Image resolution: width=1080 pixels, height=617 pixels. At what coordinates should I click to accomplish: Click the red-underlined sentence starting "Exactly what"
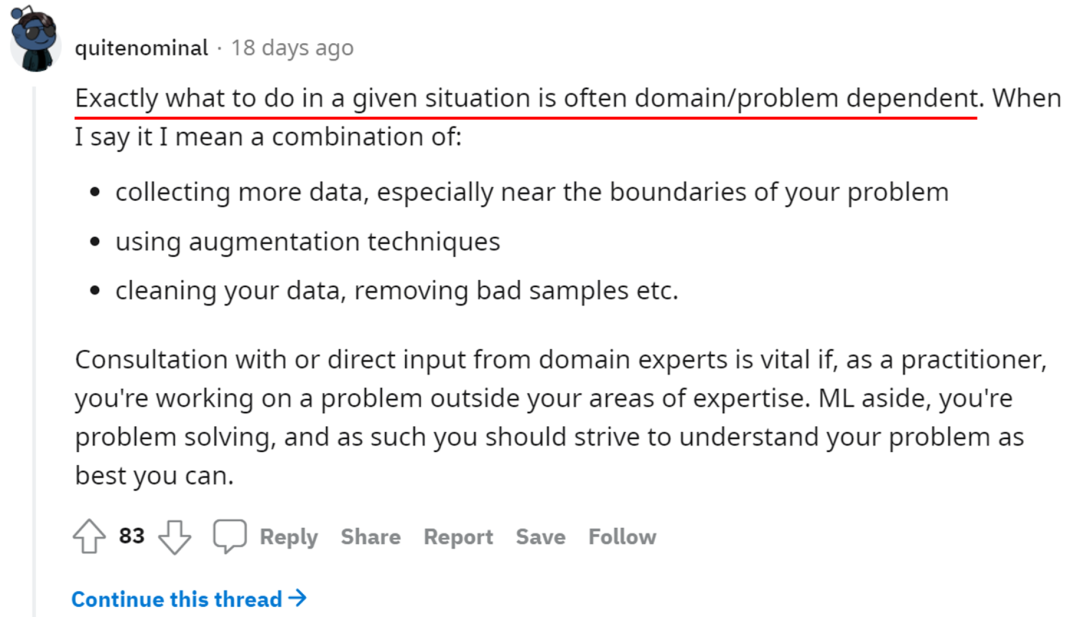525,99
